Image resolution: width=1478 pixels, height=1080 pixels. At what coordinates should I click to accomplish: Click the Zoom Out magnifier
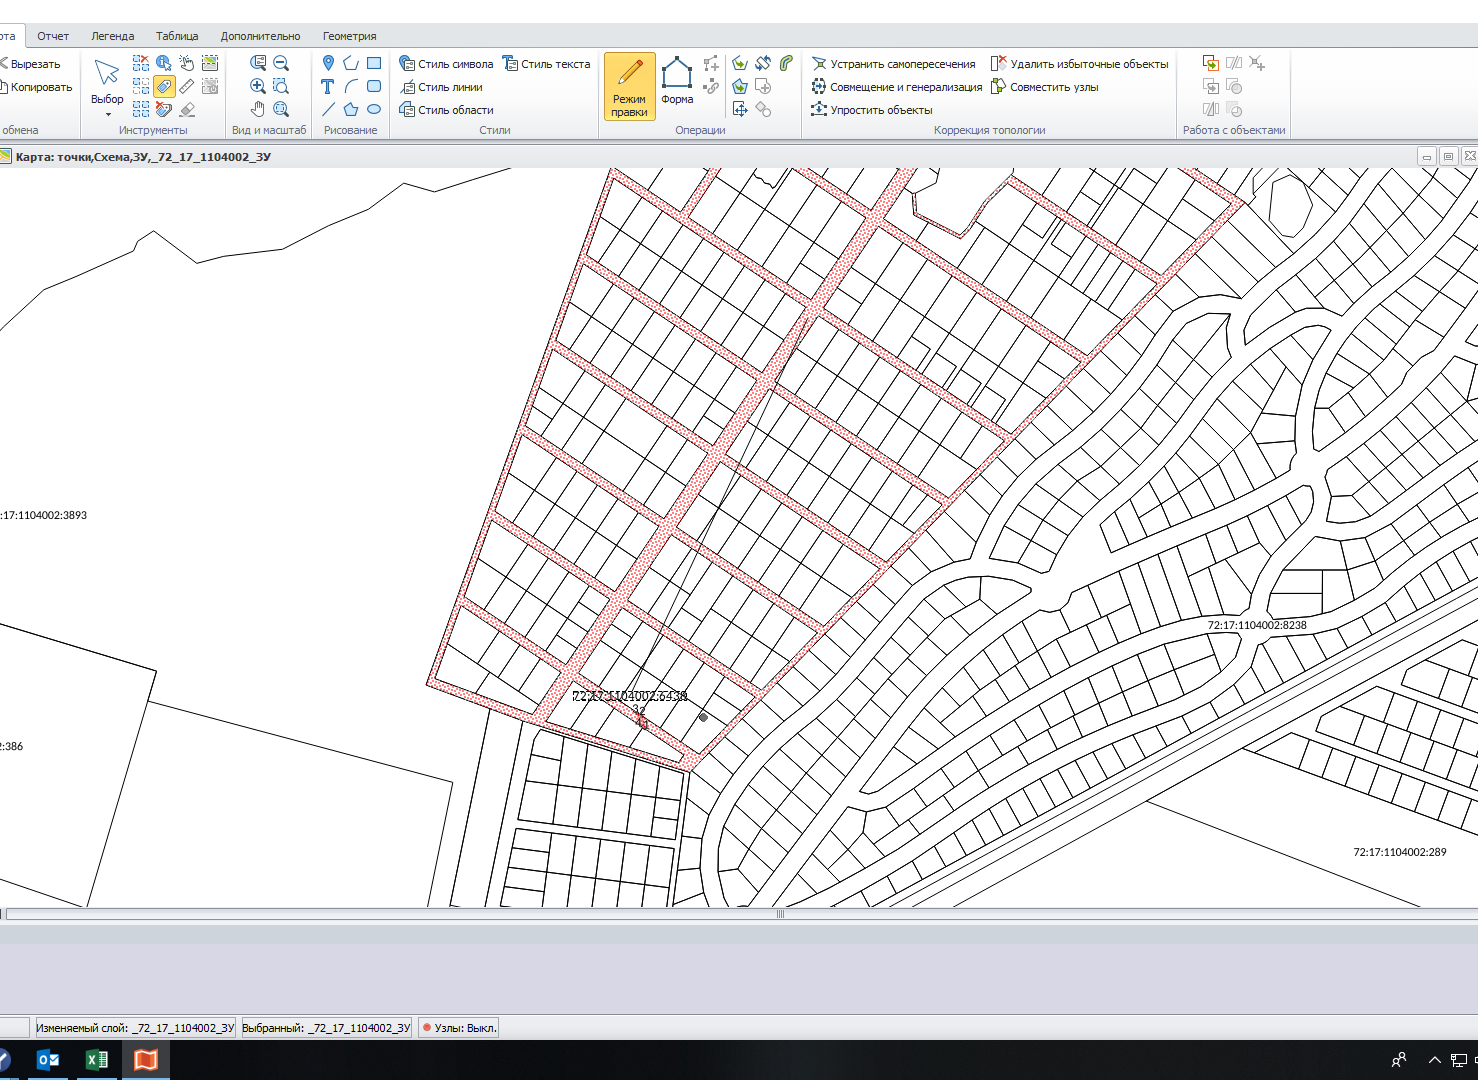point(281,63)
